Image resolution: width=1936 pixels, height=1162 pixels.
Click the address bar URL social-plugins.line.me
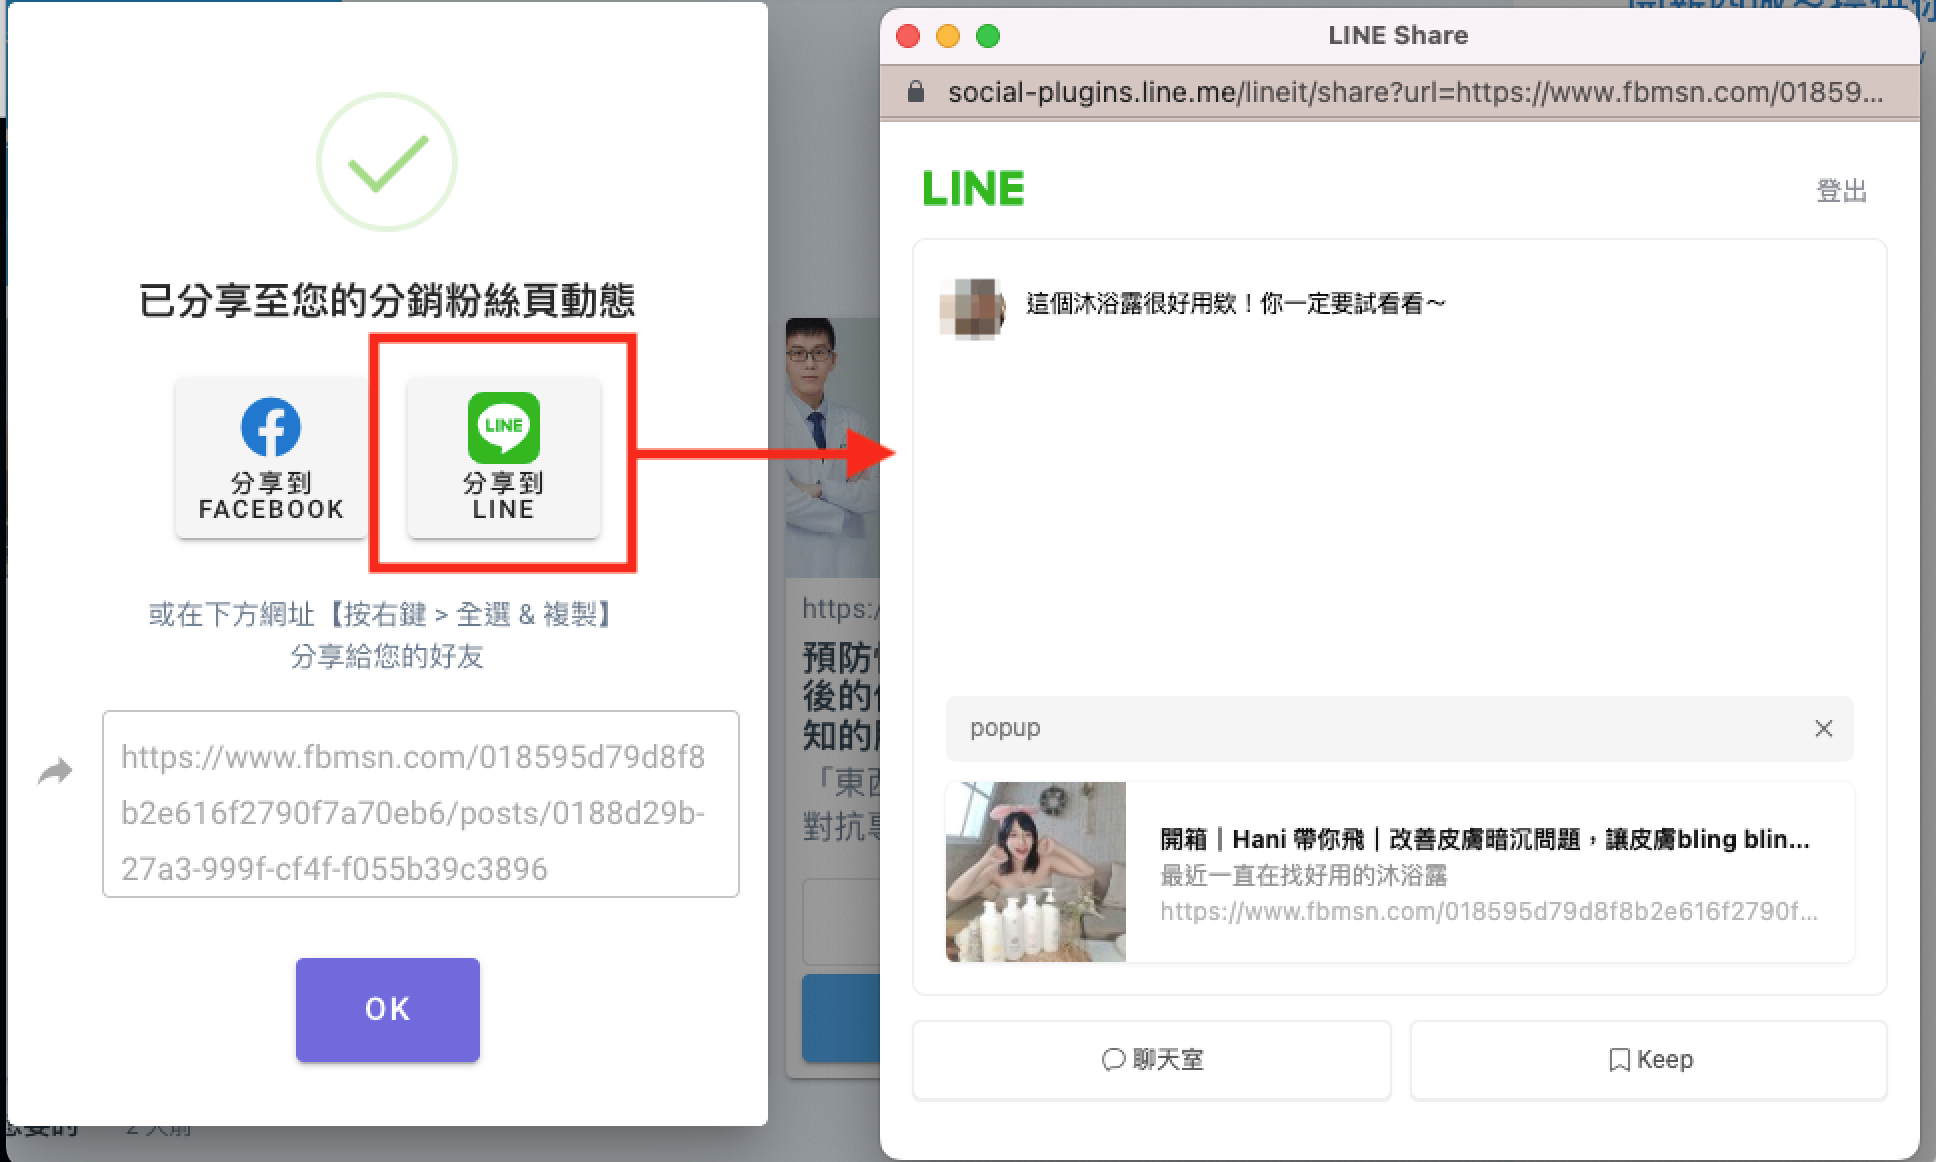(x=1415, y=93)
